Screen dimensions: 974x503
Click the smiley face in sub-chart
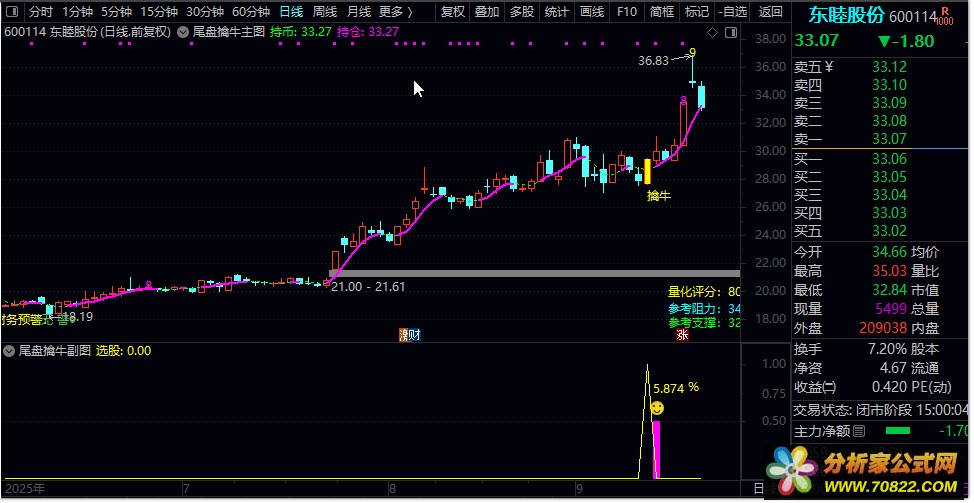pos(657,408)
